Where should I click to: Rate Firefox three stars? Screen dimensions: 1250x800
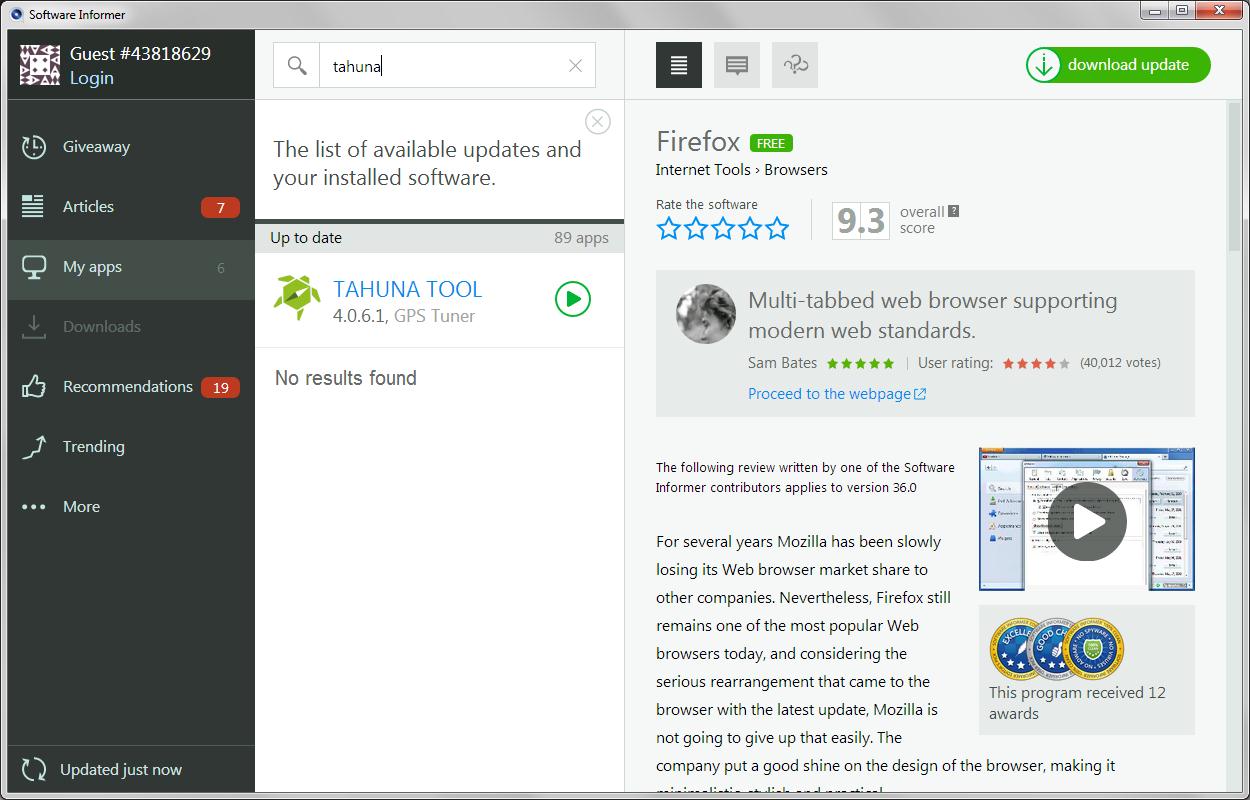click(x=723, y=229)
